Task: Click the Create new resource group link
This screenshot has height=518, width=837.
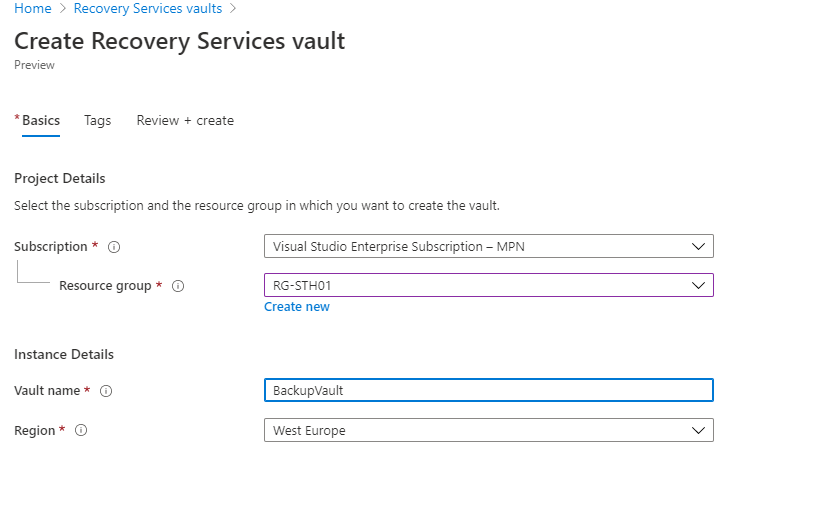Action: click(x=296, y=307)
